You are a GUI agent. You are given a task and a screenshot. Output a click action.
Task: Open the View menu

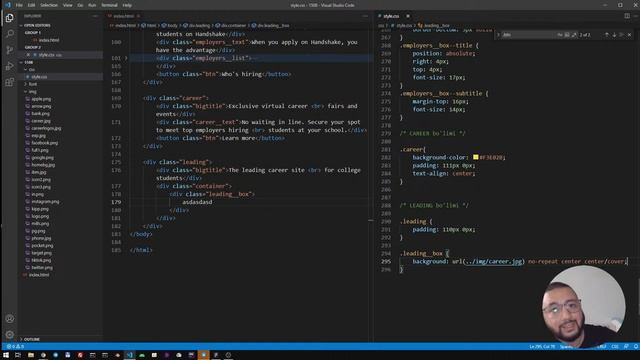[68, 5]
